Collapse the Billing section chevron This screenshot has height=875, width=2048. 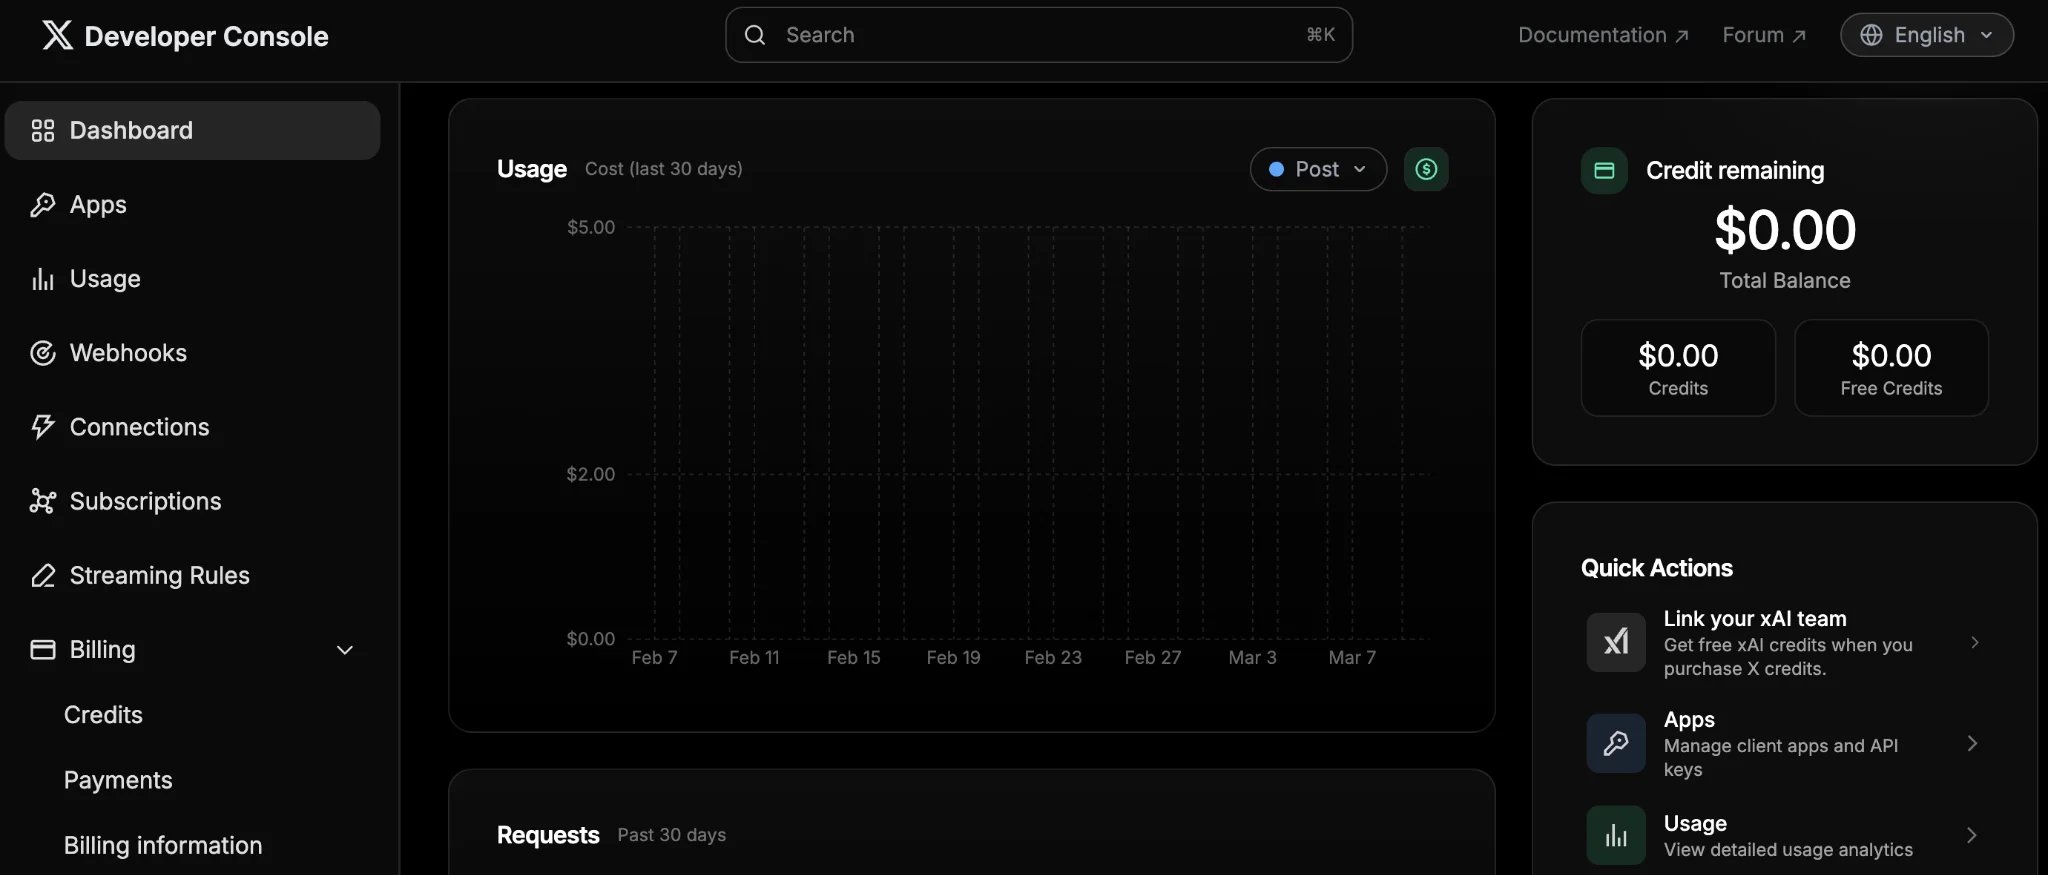pos(345,650)
